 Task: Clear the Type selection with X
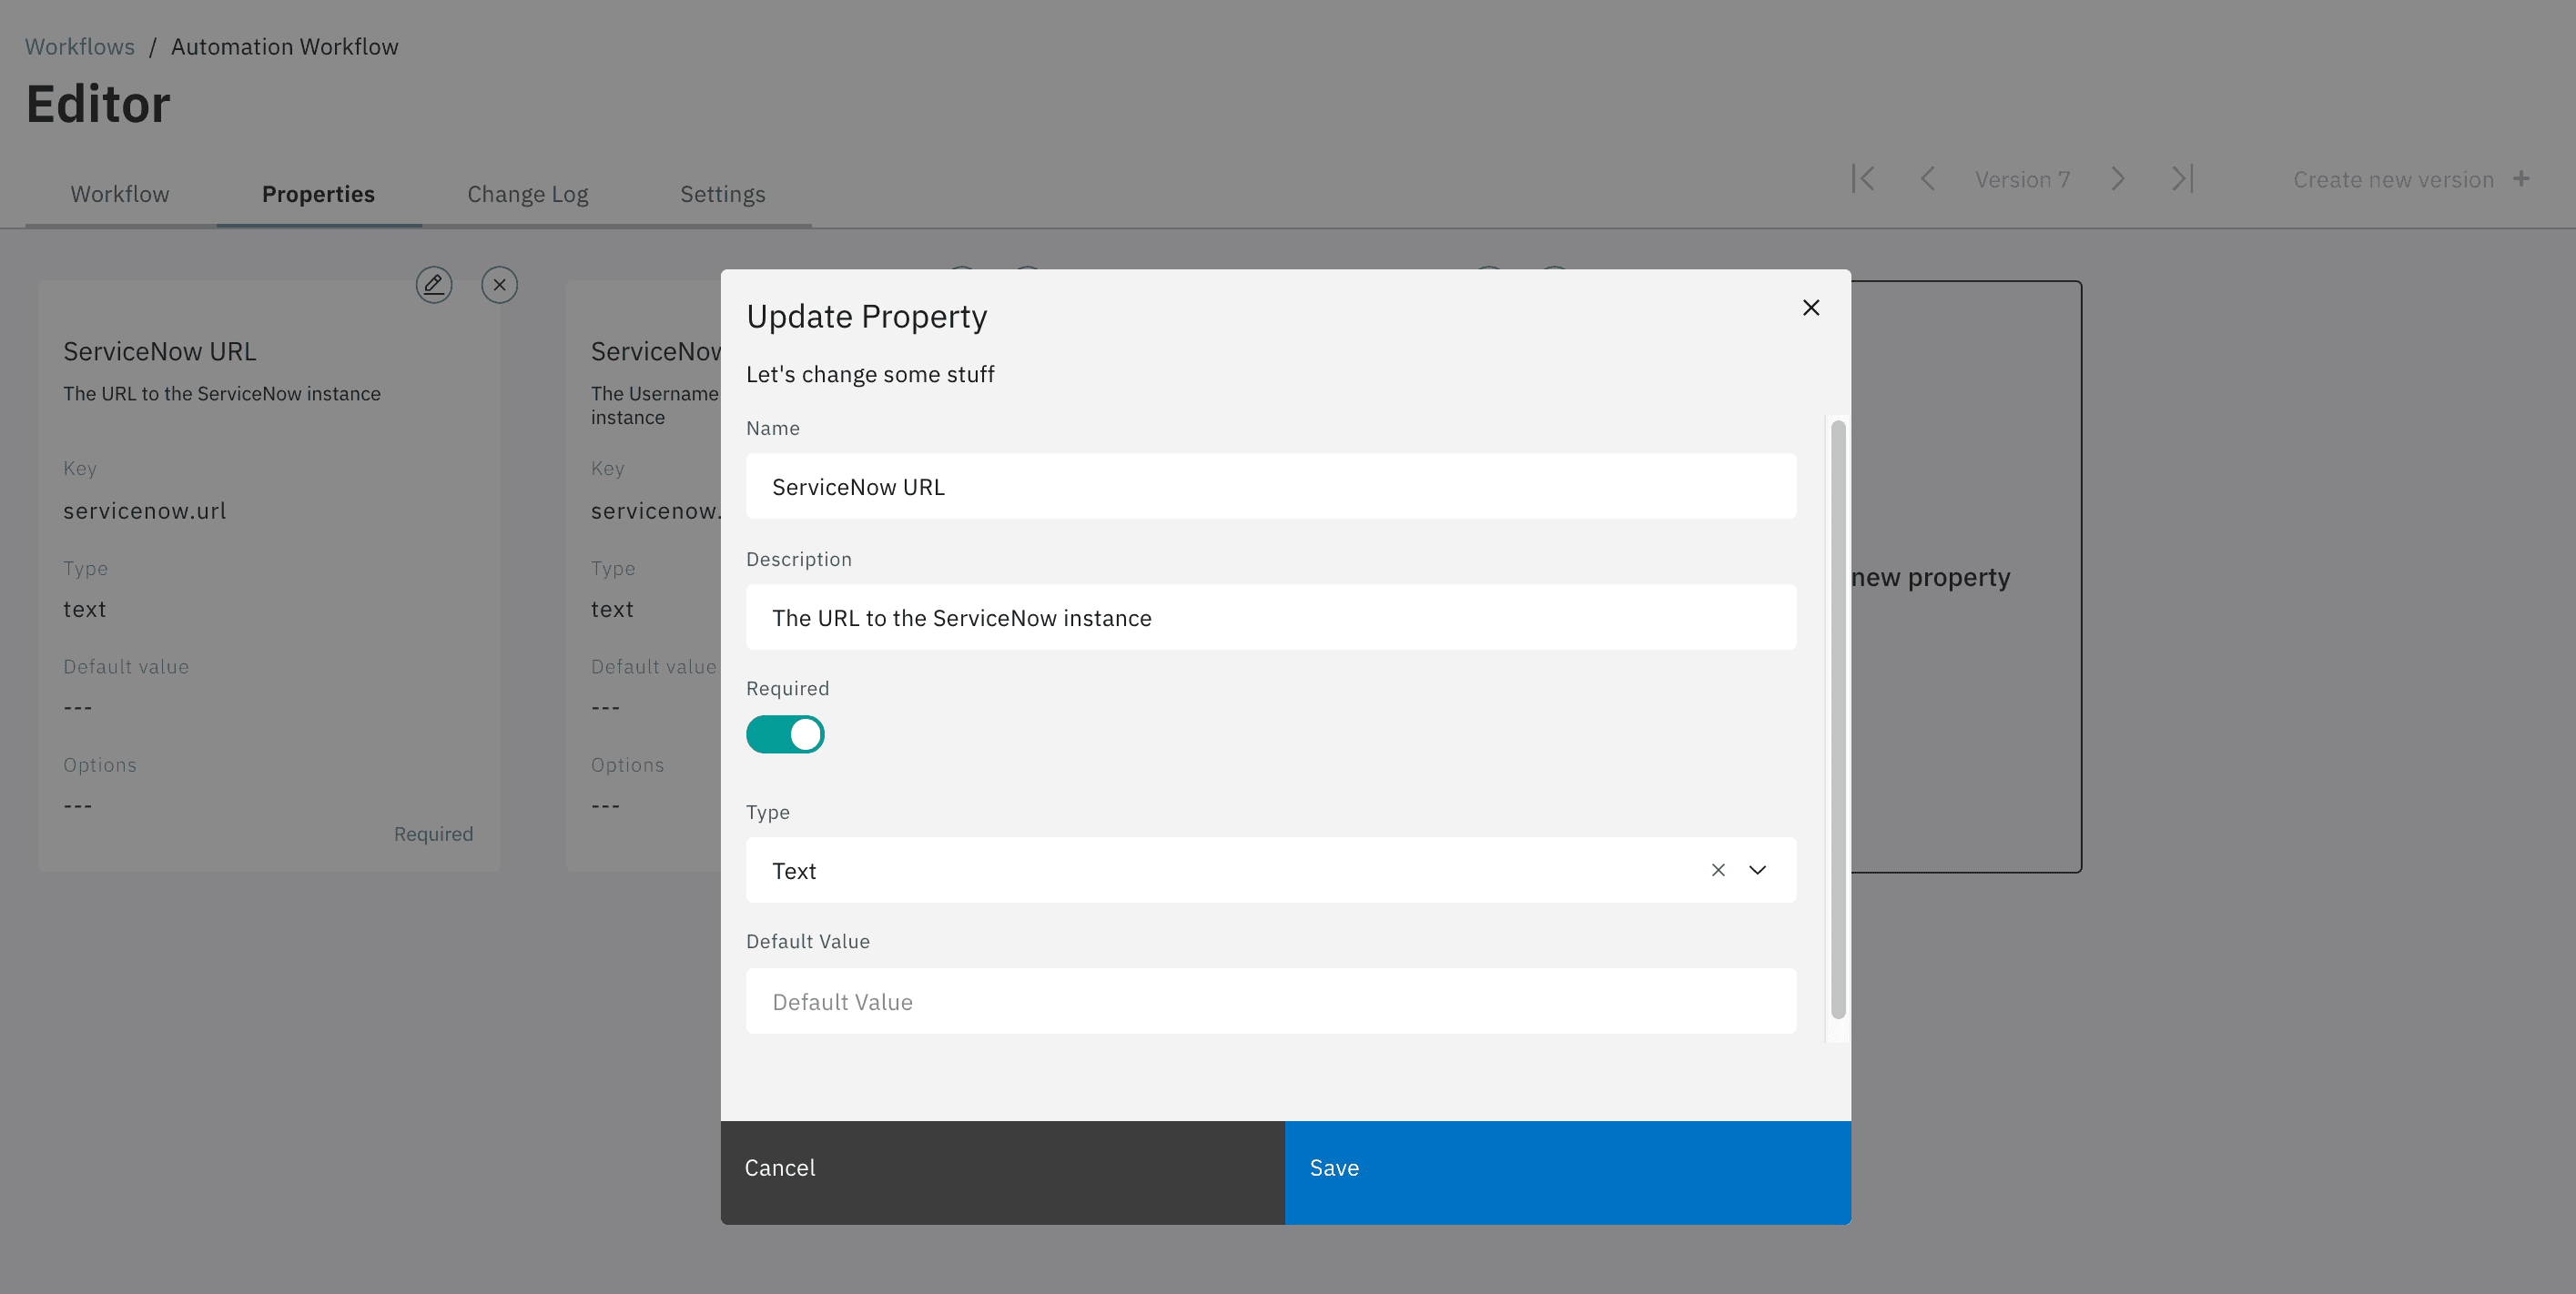[1718, 870]
